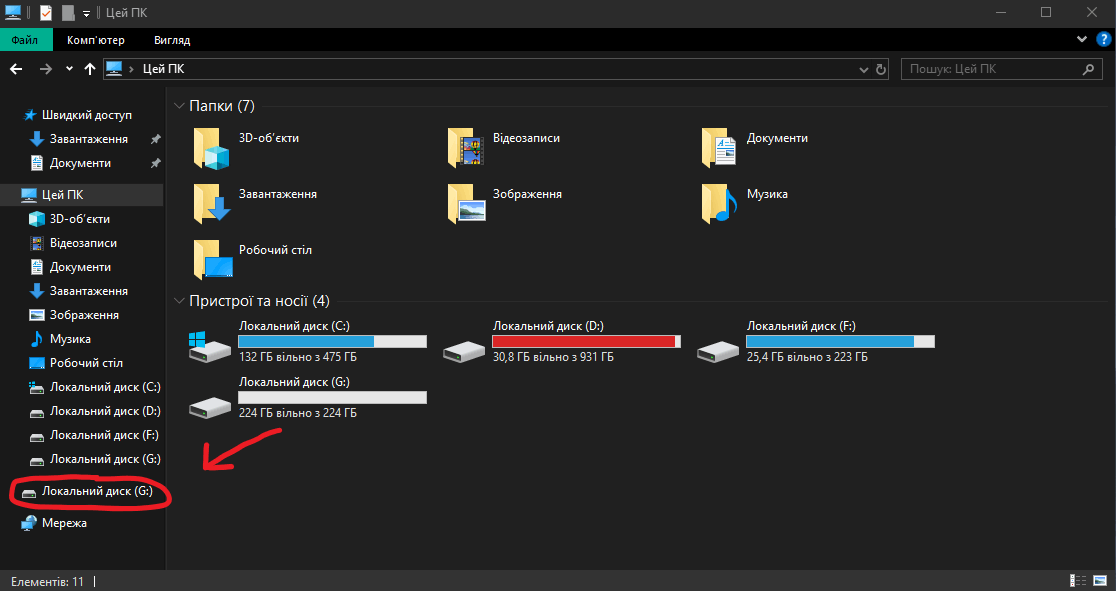1116x591 pixels.
Task: Collapse the Пристрої та носії (4) group chevron
Action: click(179, 301)
